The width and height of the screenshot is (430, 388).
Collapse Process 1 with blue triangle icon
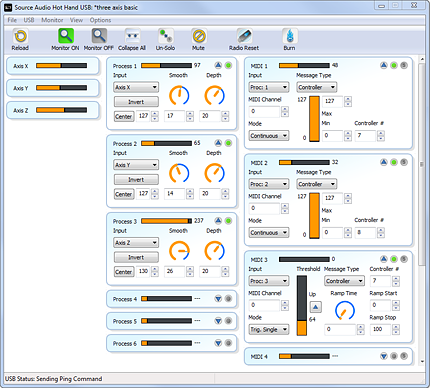coord(218,65)
